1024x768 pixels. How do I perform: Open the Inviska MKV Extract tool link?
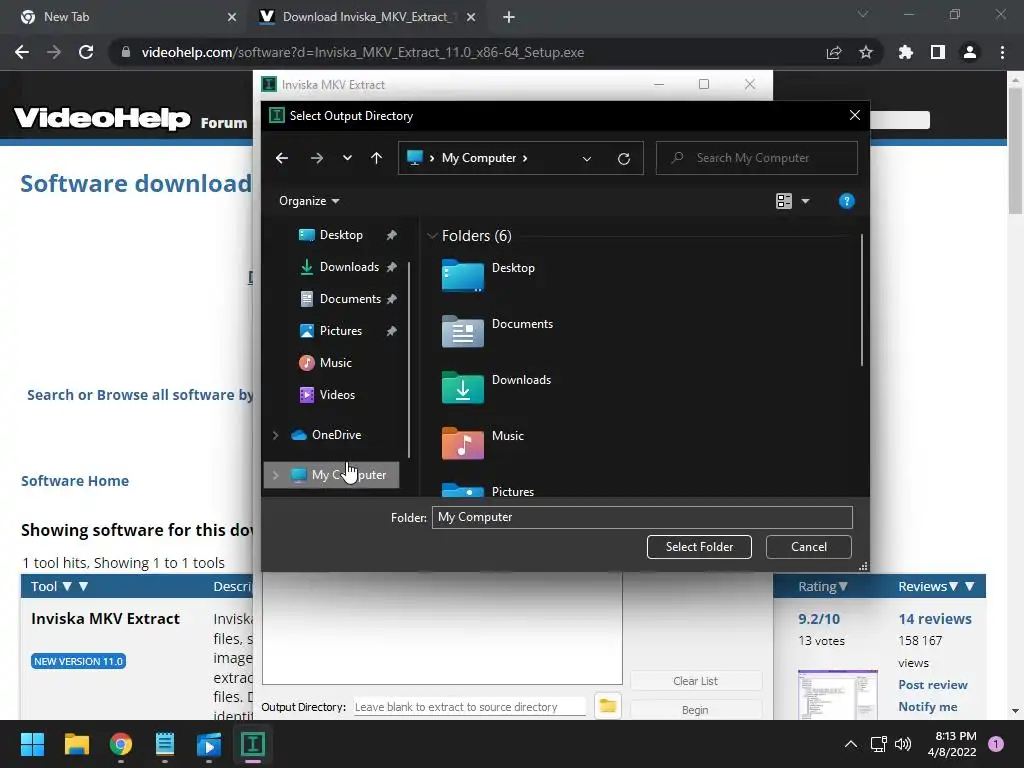tap(105, 619)
